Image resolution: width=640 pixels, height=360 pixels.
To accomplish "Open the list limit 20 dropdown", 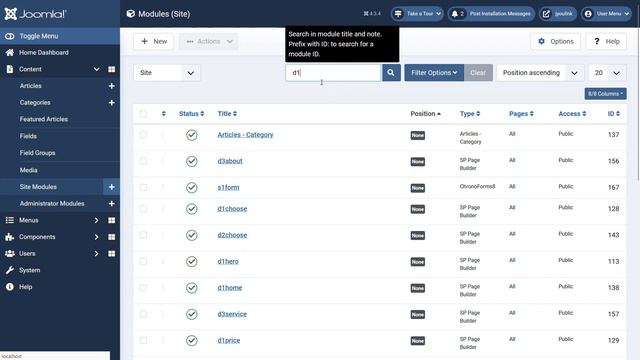I will tap(607, 73).
